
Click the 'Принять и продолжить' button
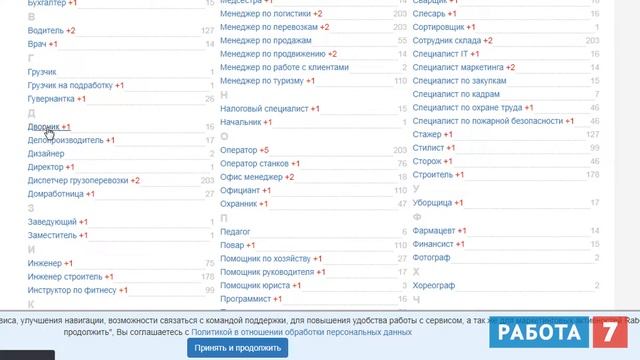click(238, 348)
